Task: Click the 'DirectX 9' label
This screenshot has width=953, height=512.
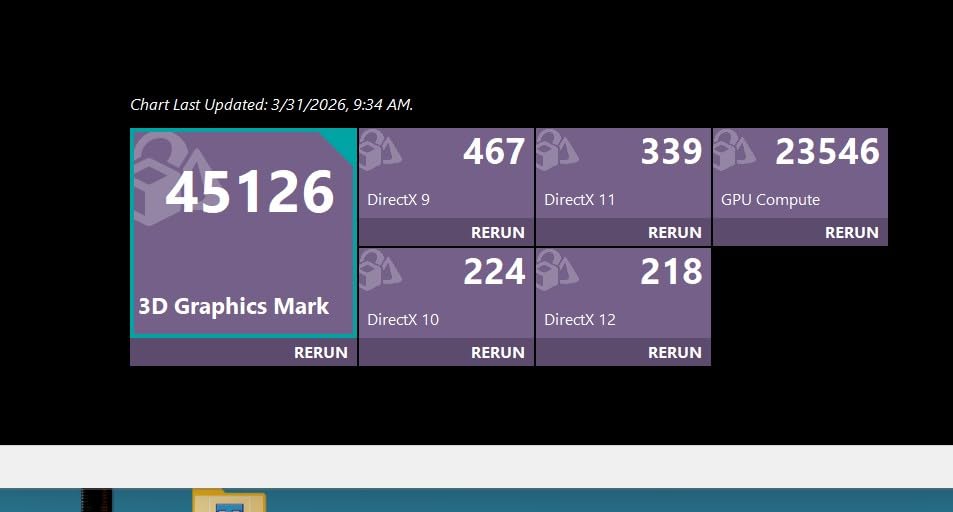Action: pos(398,199)
